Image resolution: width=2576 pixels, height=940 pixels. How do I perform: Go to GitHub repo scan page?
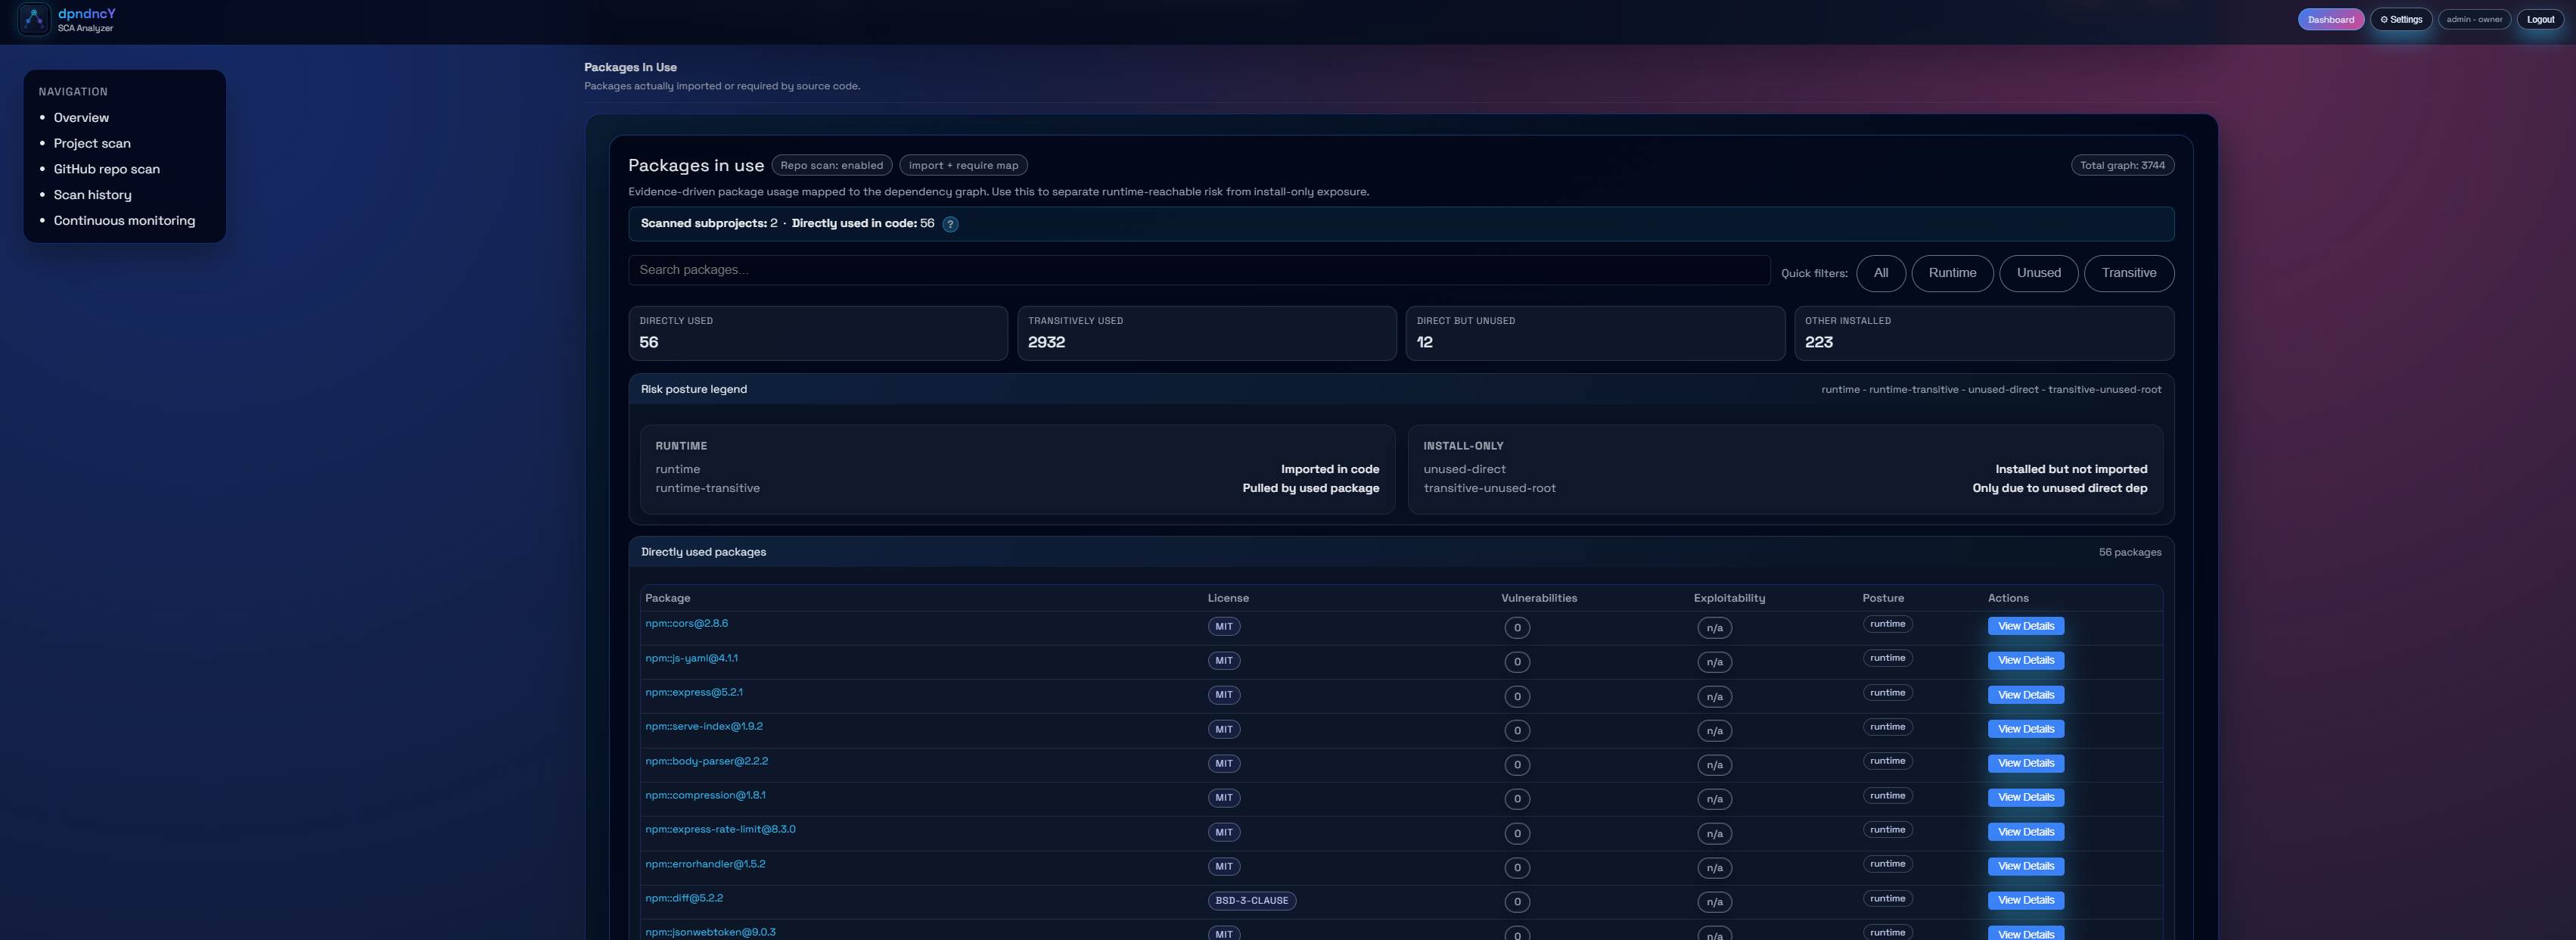click(106, 169)
